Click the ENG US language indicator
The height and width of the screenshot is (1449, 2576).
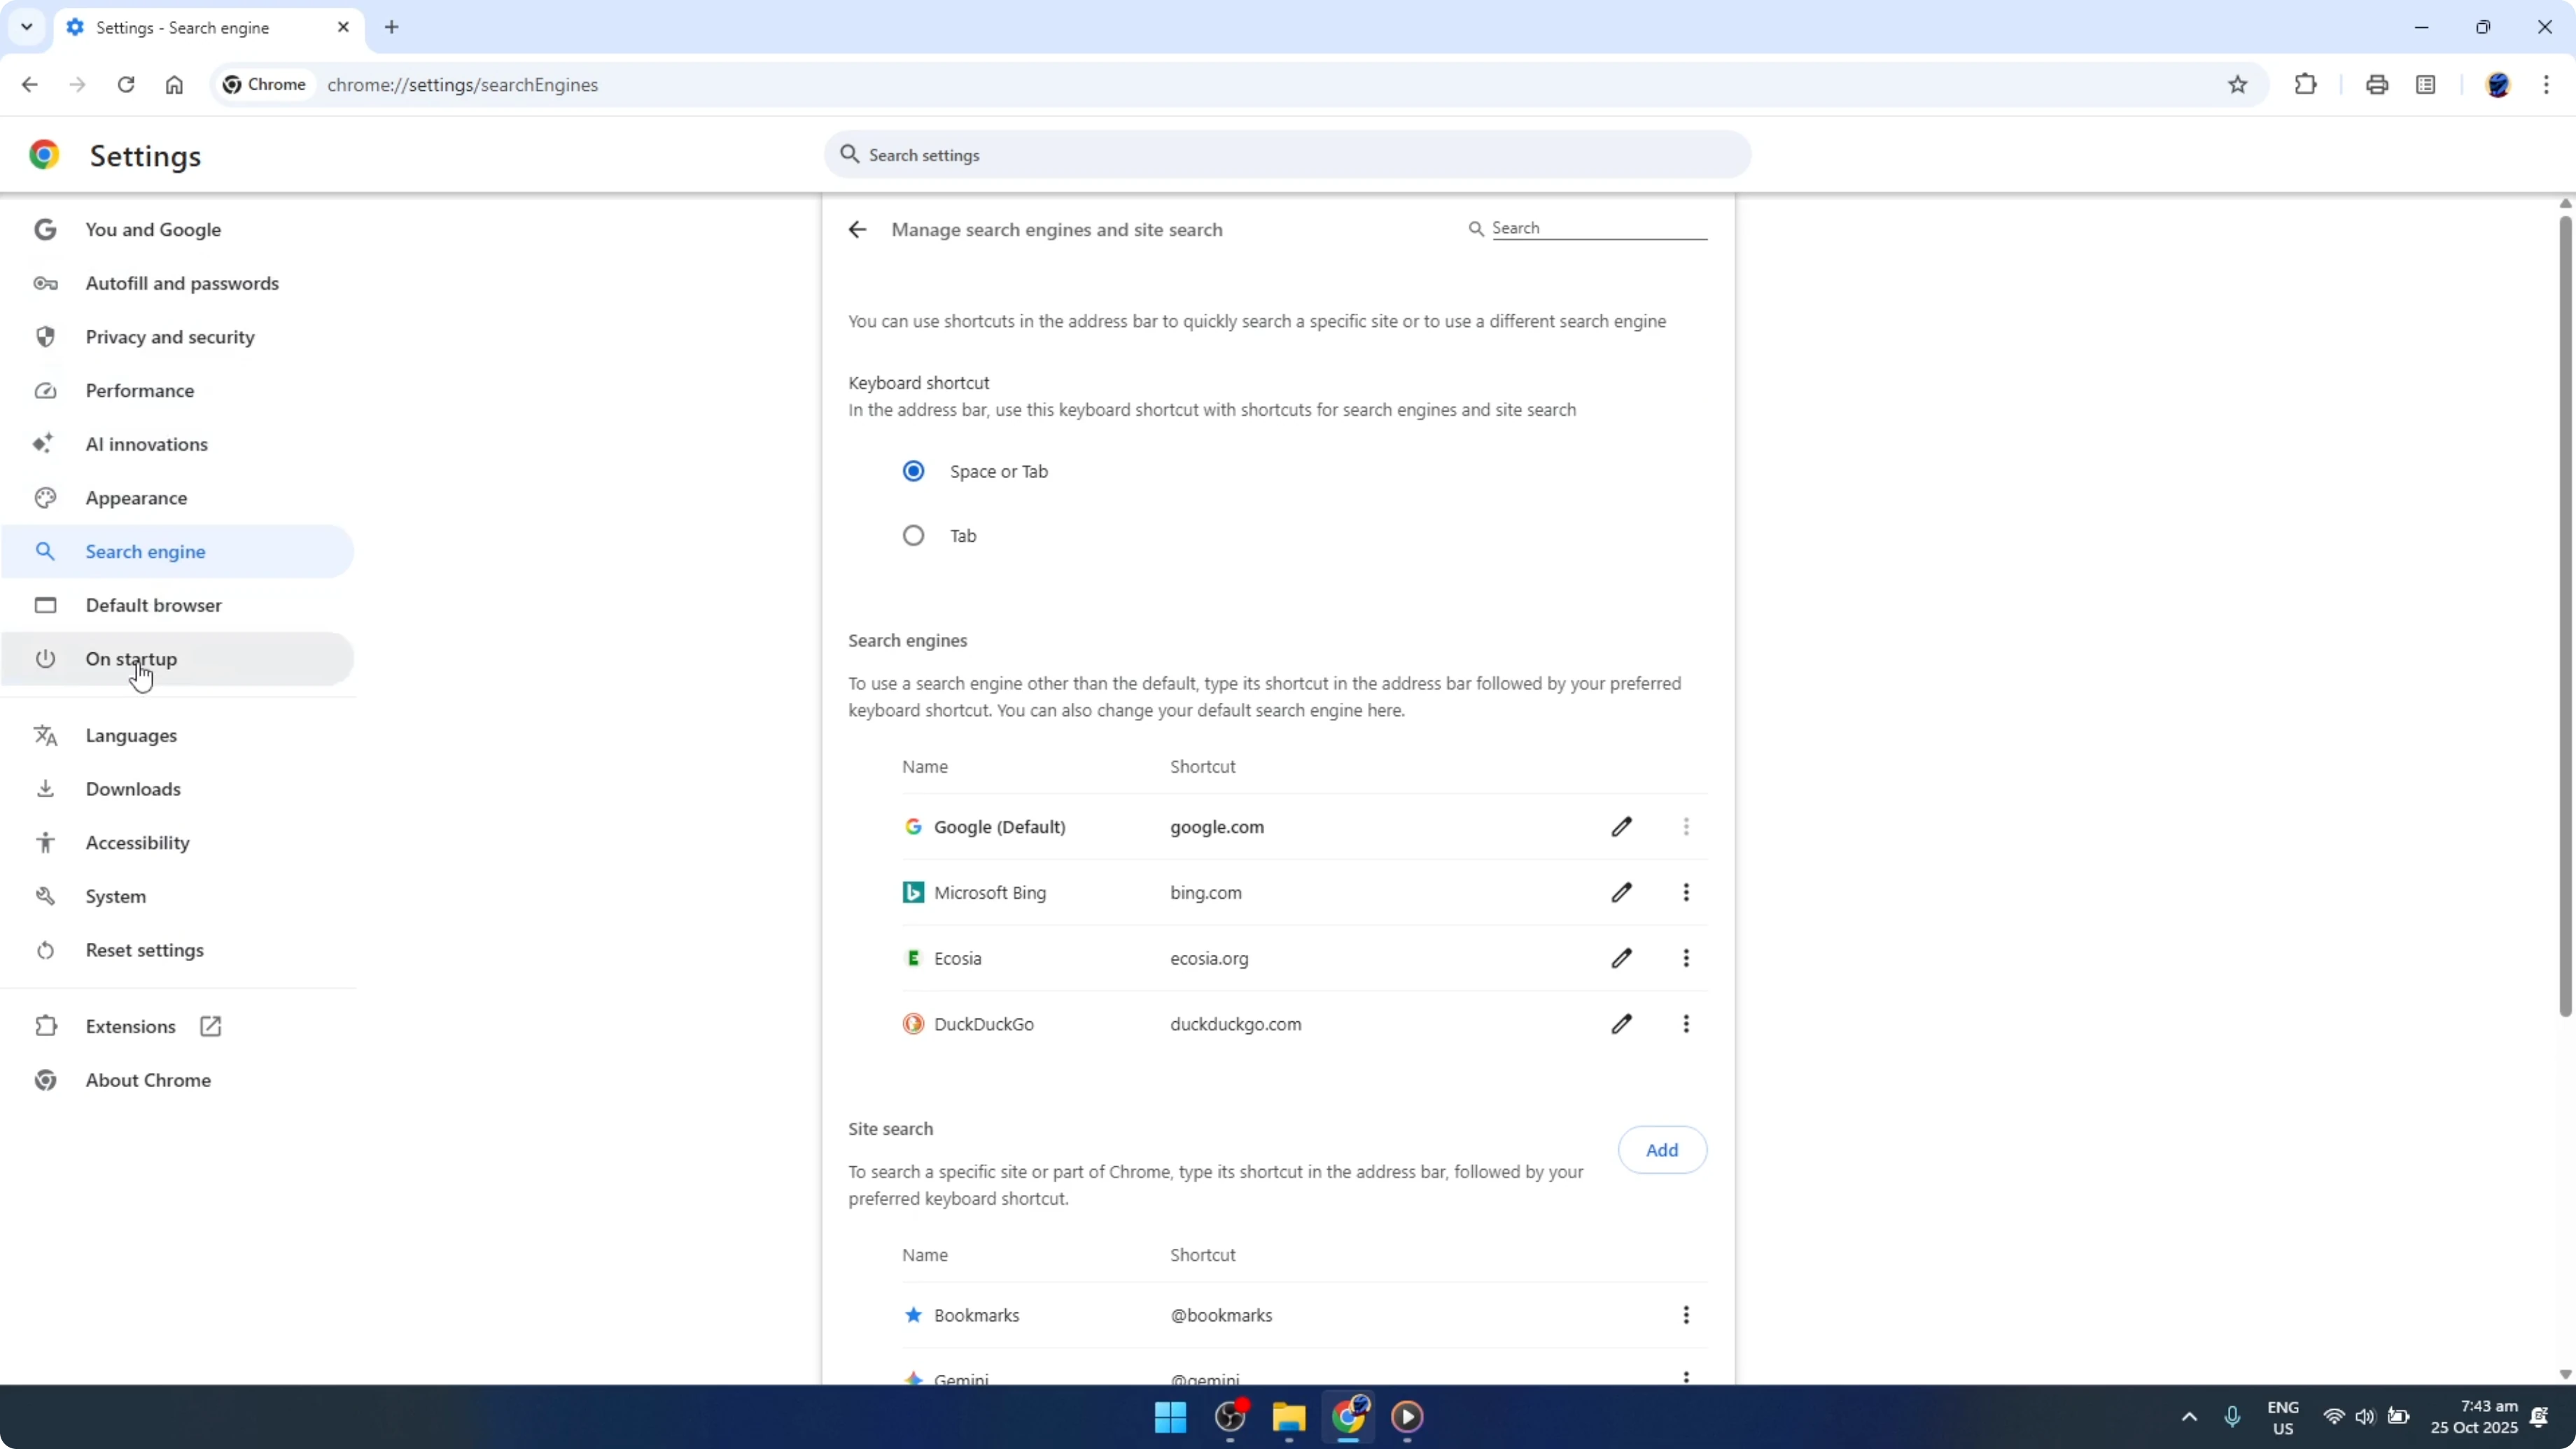[x=2283, y=1417]
